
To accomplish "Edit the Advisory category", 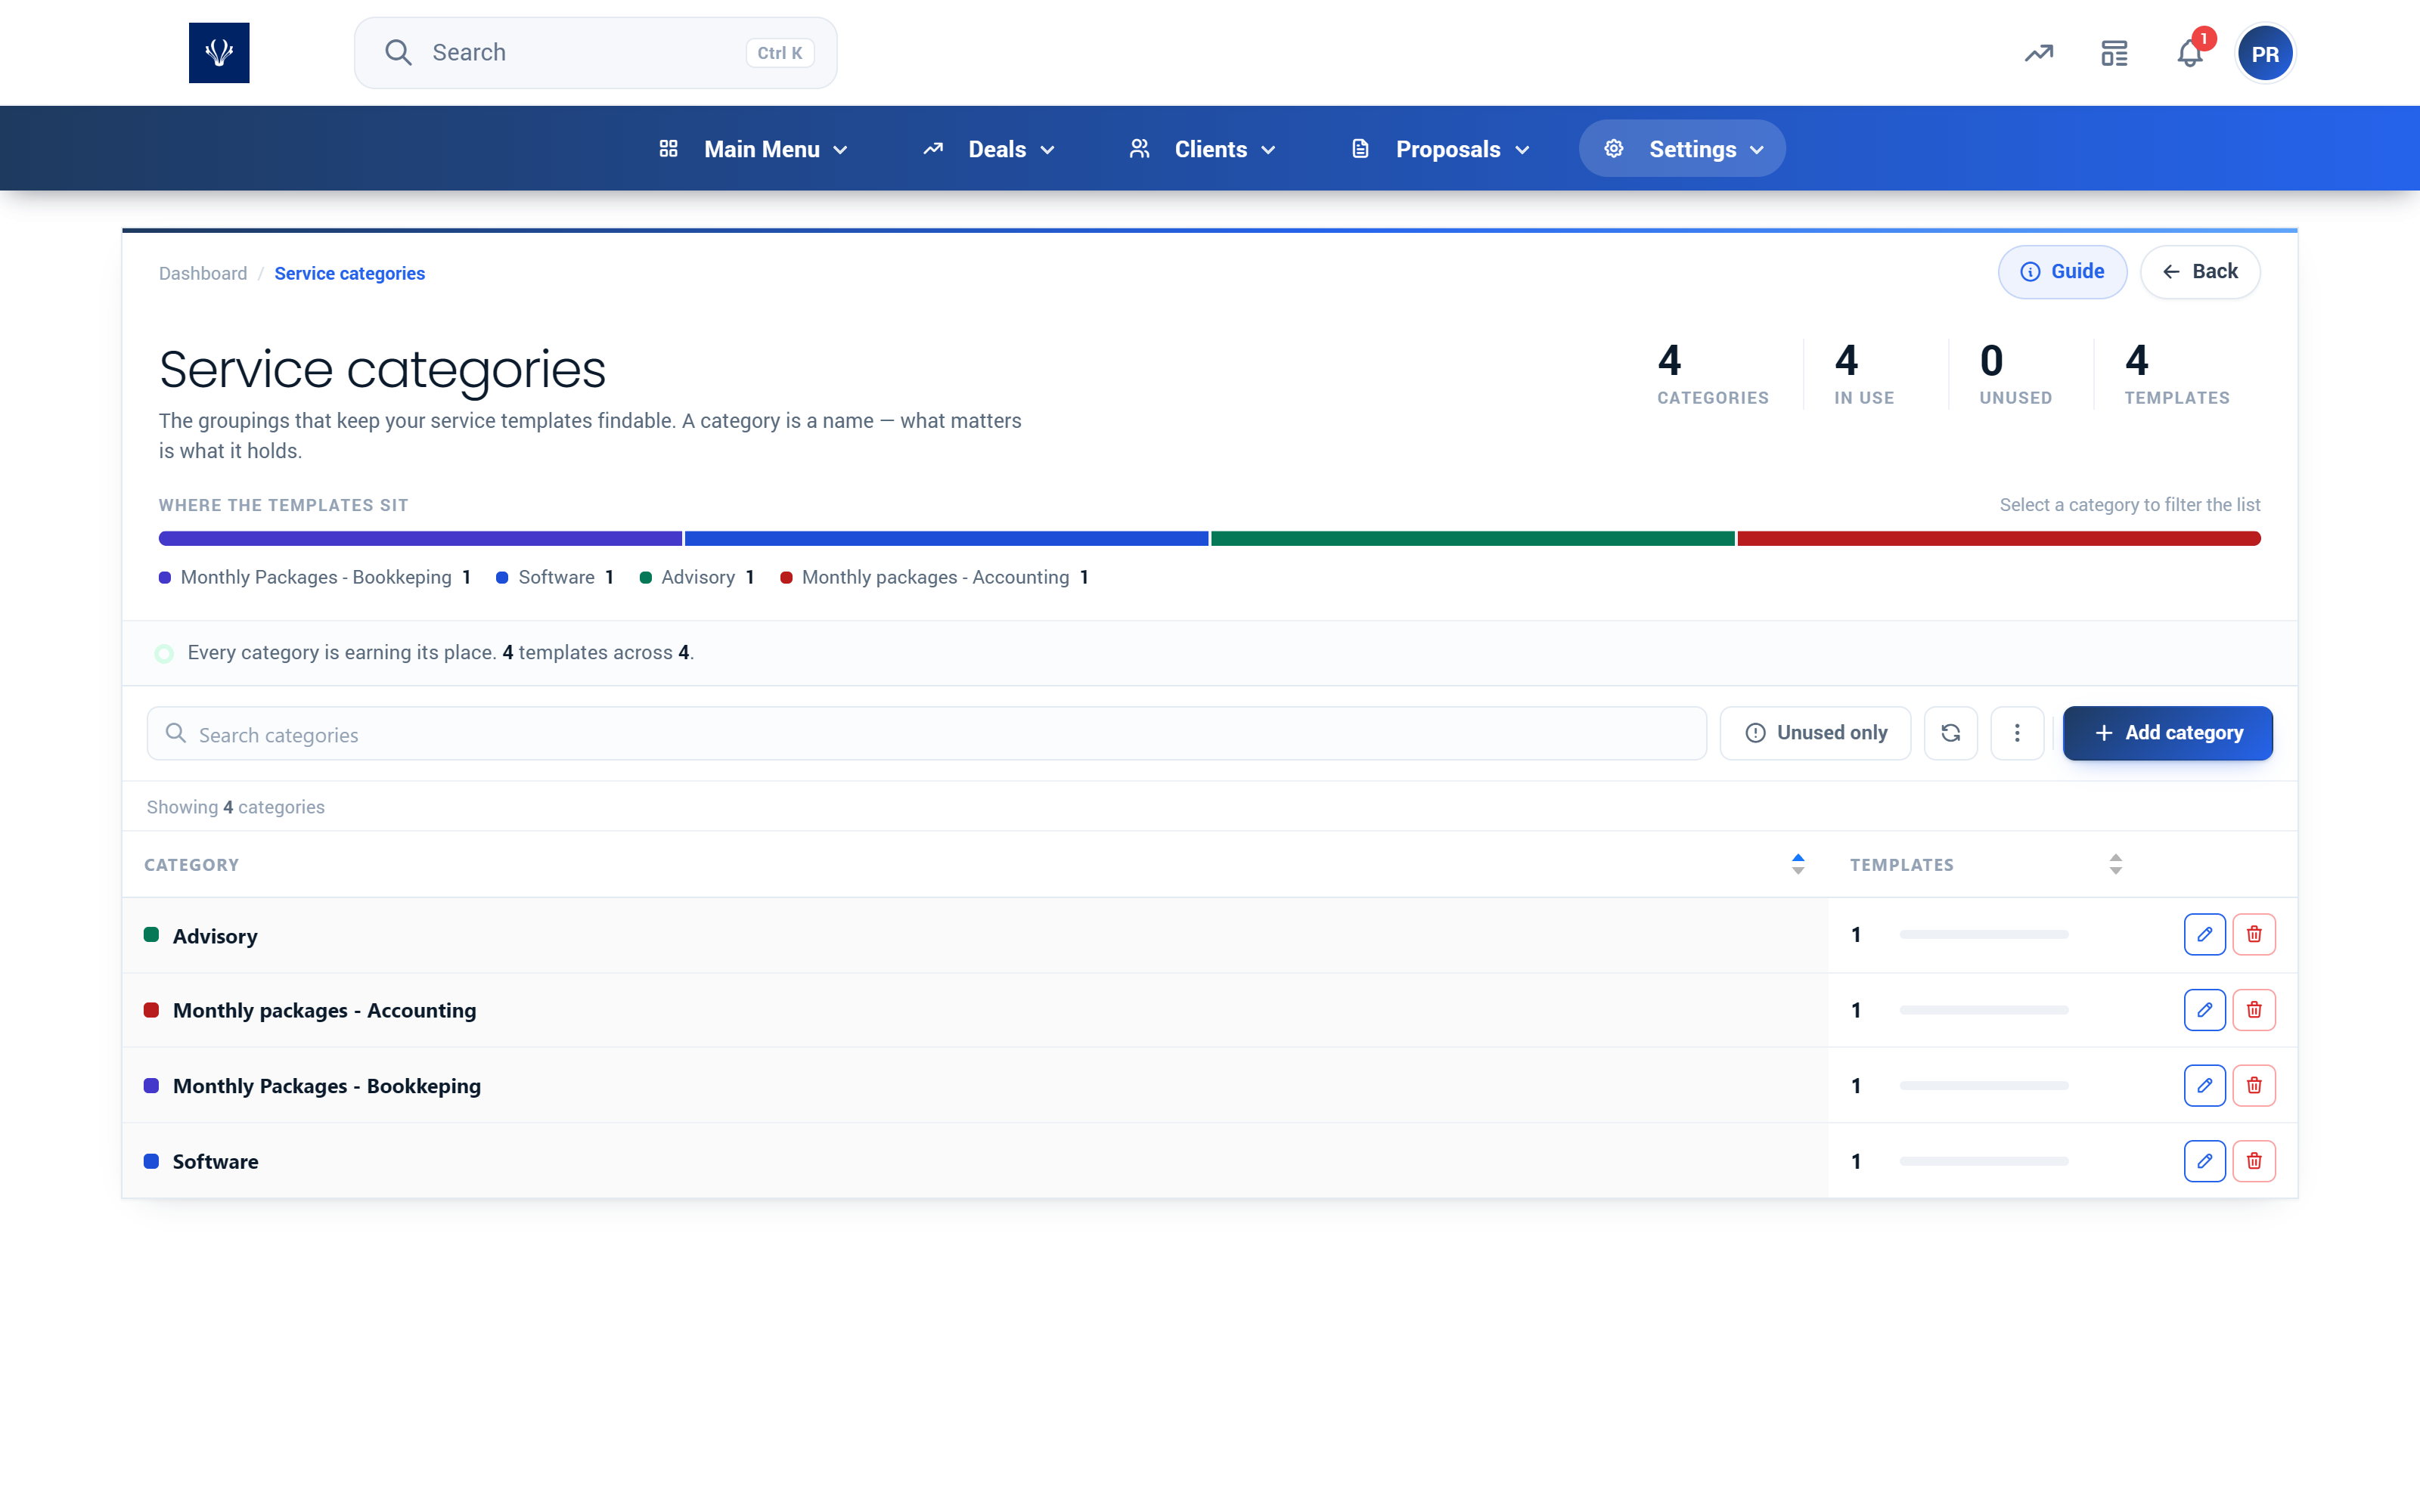I will click(x=2204, y=934).
